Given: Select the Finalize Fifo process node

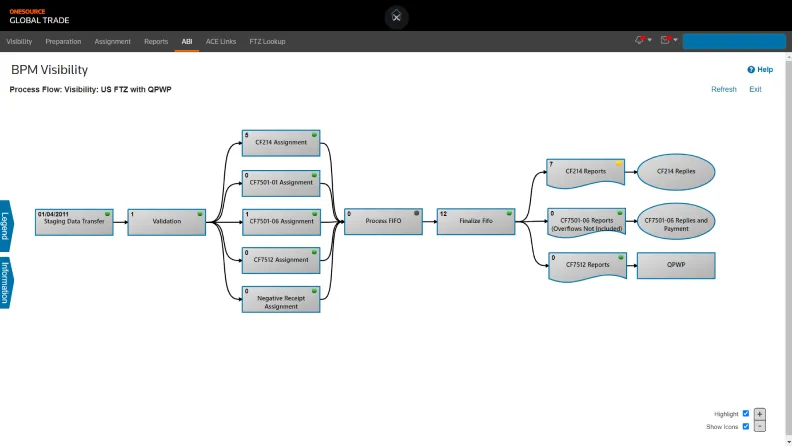Looking at the screenshot, I should (473, 221).
